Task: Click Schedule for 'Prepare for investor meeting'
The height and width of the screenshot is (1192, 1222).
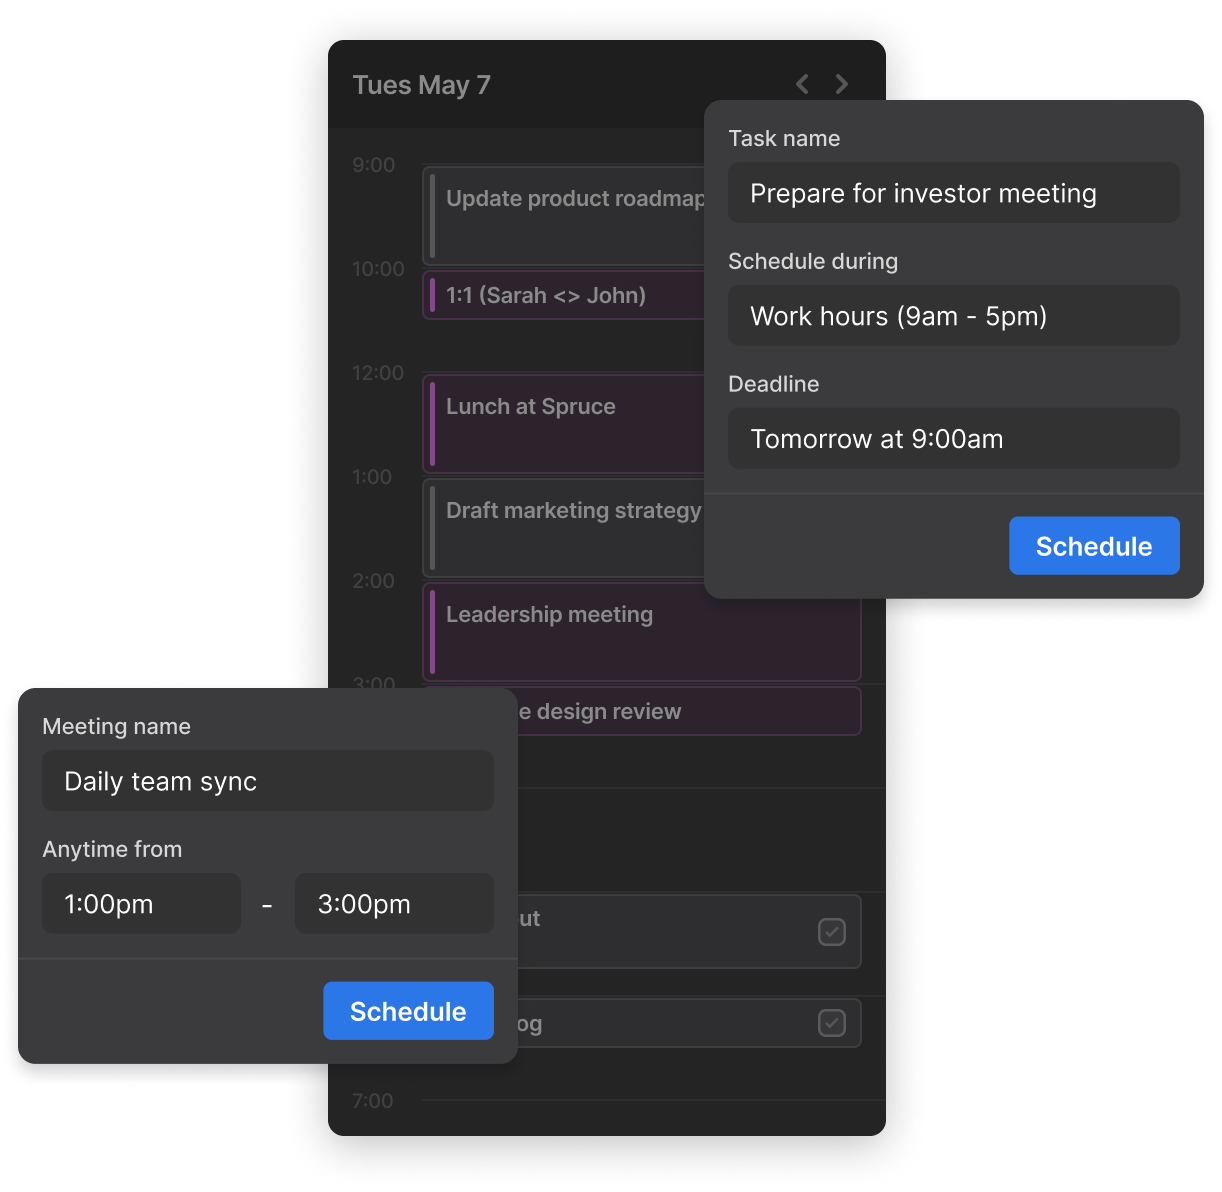Action: click(x=1094, y=546)
